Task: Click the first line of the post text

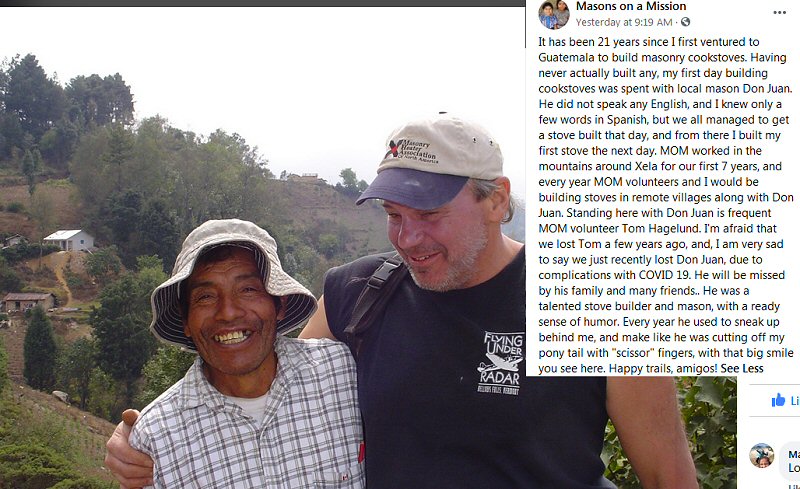Action: (649, 42)
